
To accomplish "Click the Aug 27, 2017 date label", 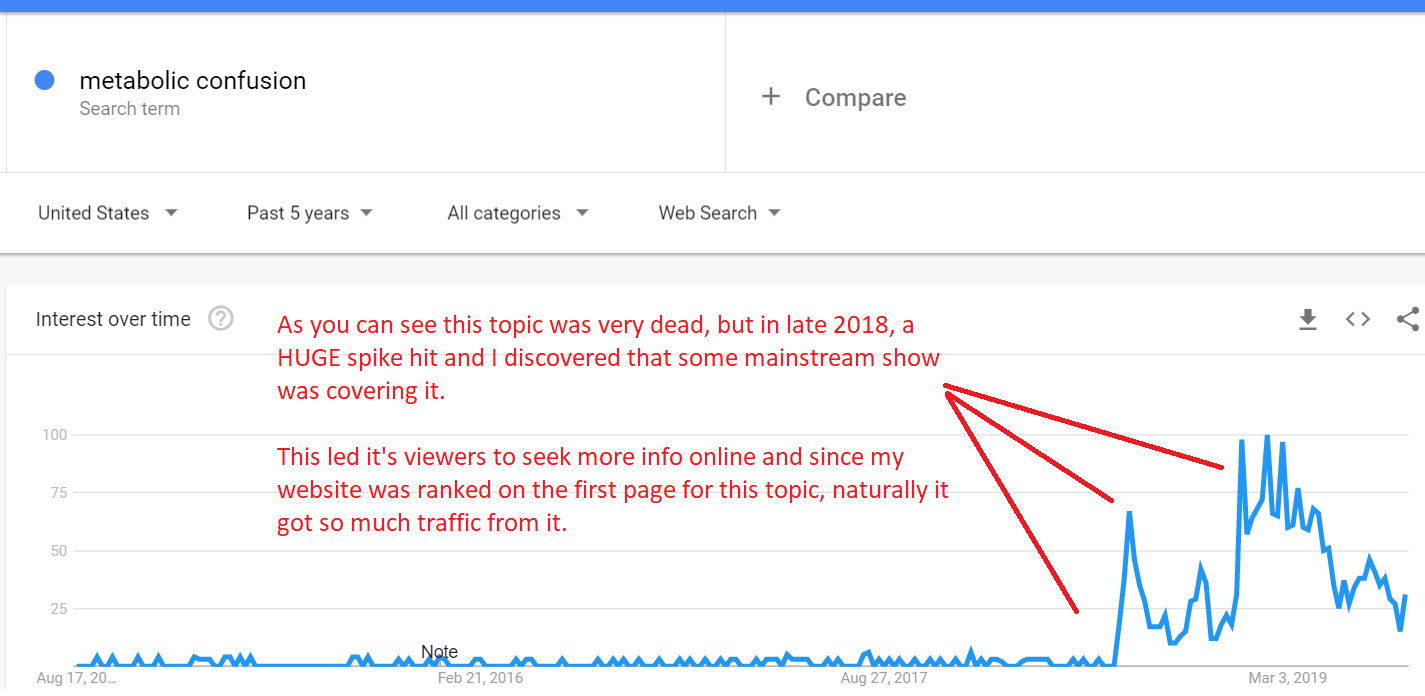I will (x=883, y=678).
